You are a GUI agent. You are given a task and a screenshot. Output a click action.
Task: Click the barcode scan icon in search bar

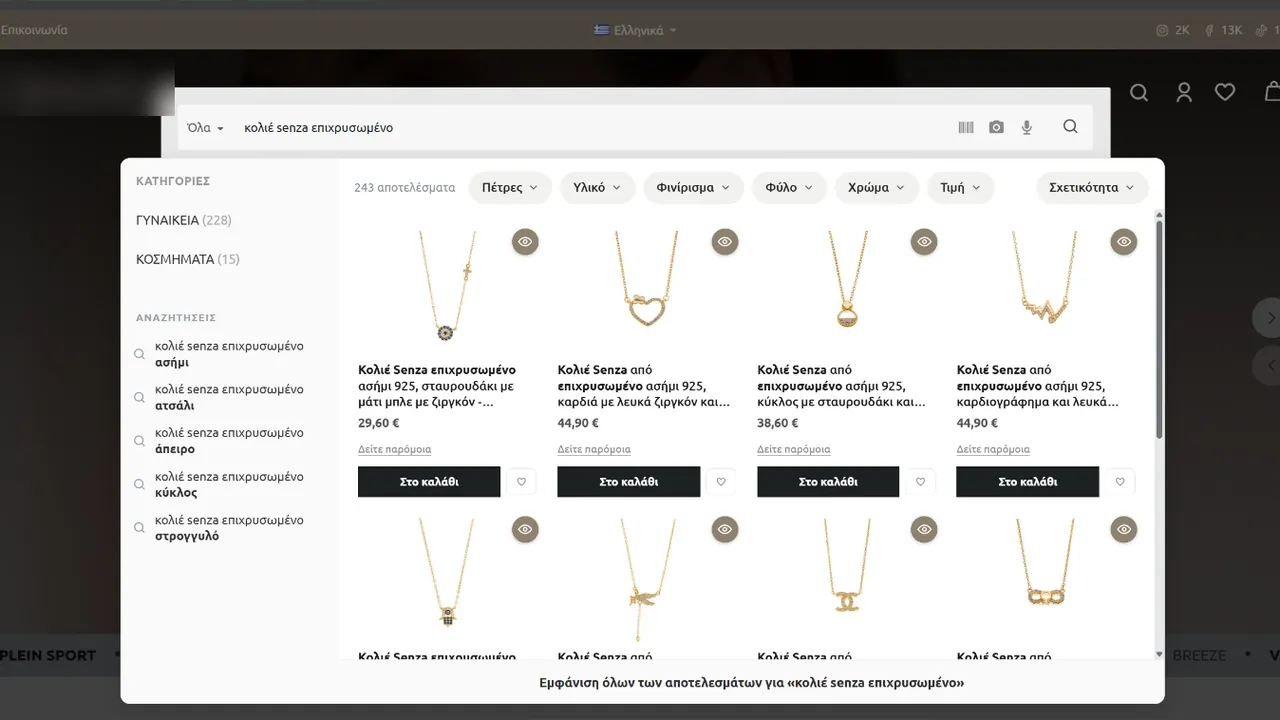point(966,127)
